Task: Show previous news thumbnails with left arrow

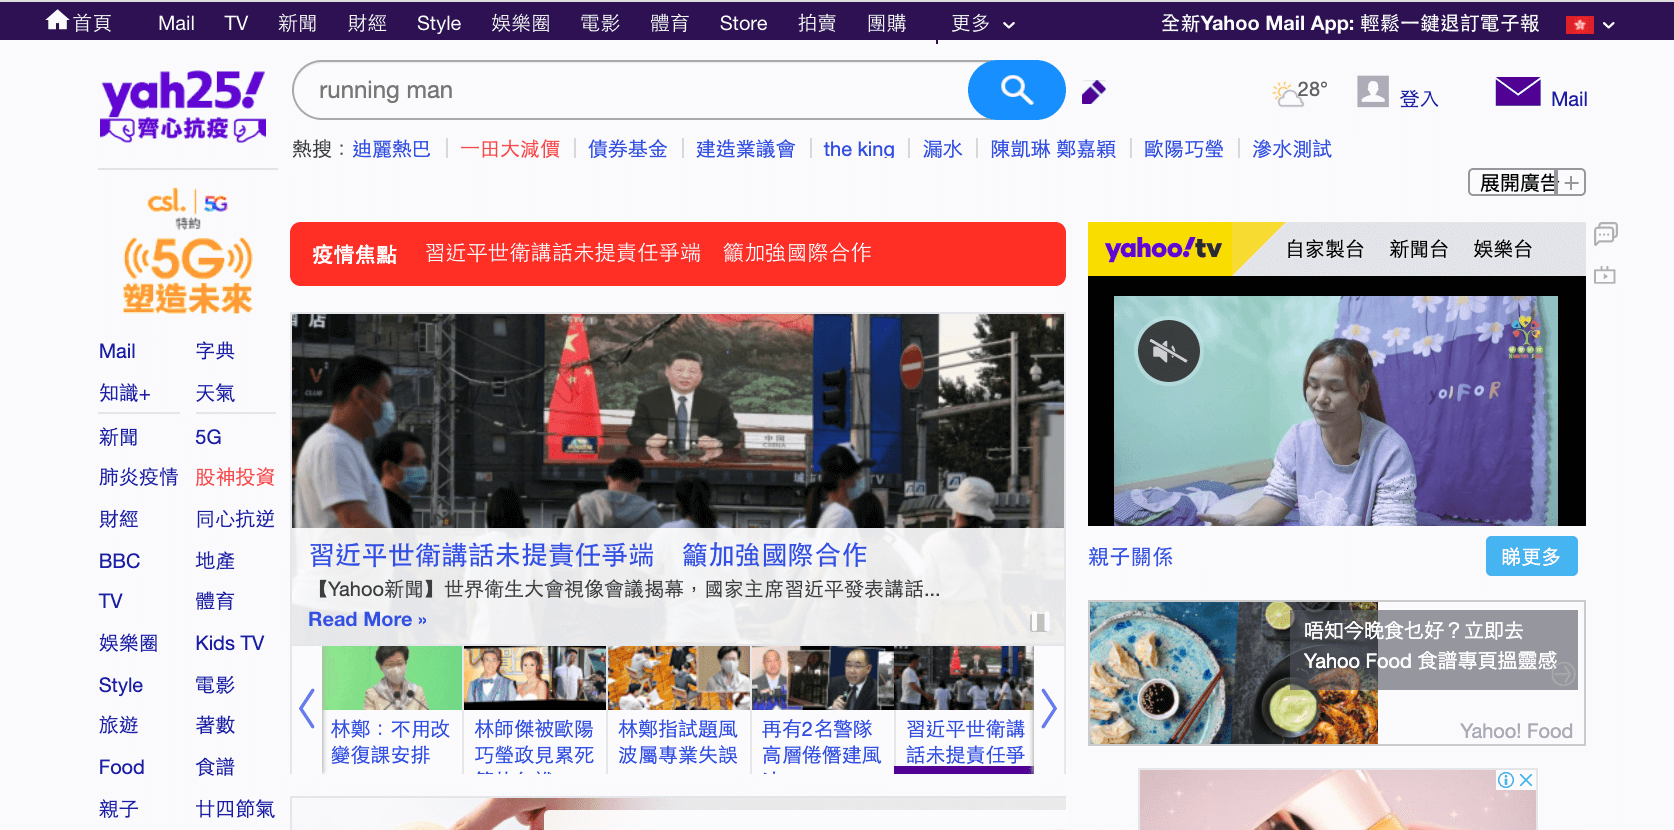Action: point(307,708)
